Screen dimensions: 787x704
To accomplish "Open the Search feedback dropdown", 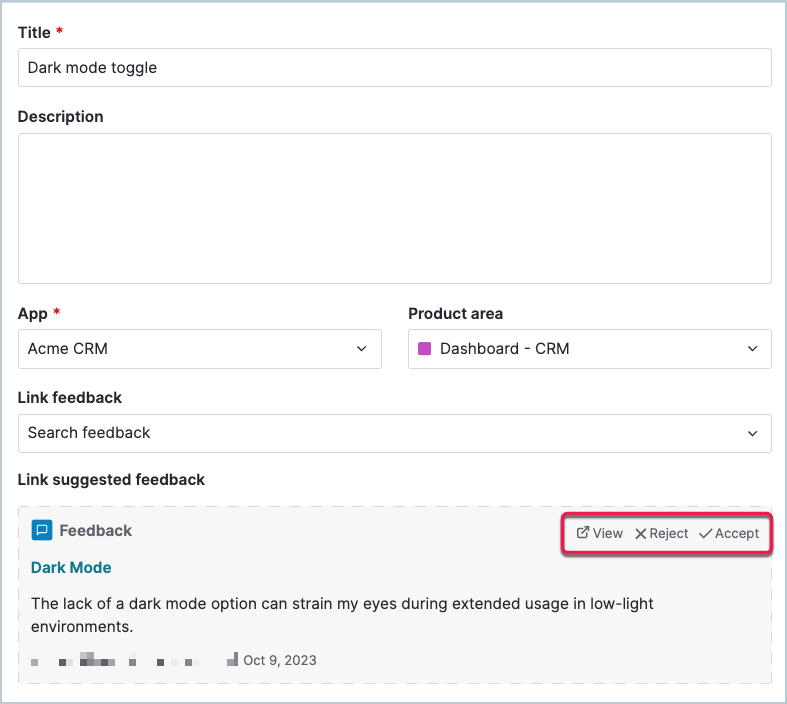I will [x=395, y=433].
